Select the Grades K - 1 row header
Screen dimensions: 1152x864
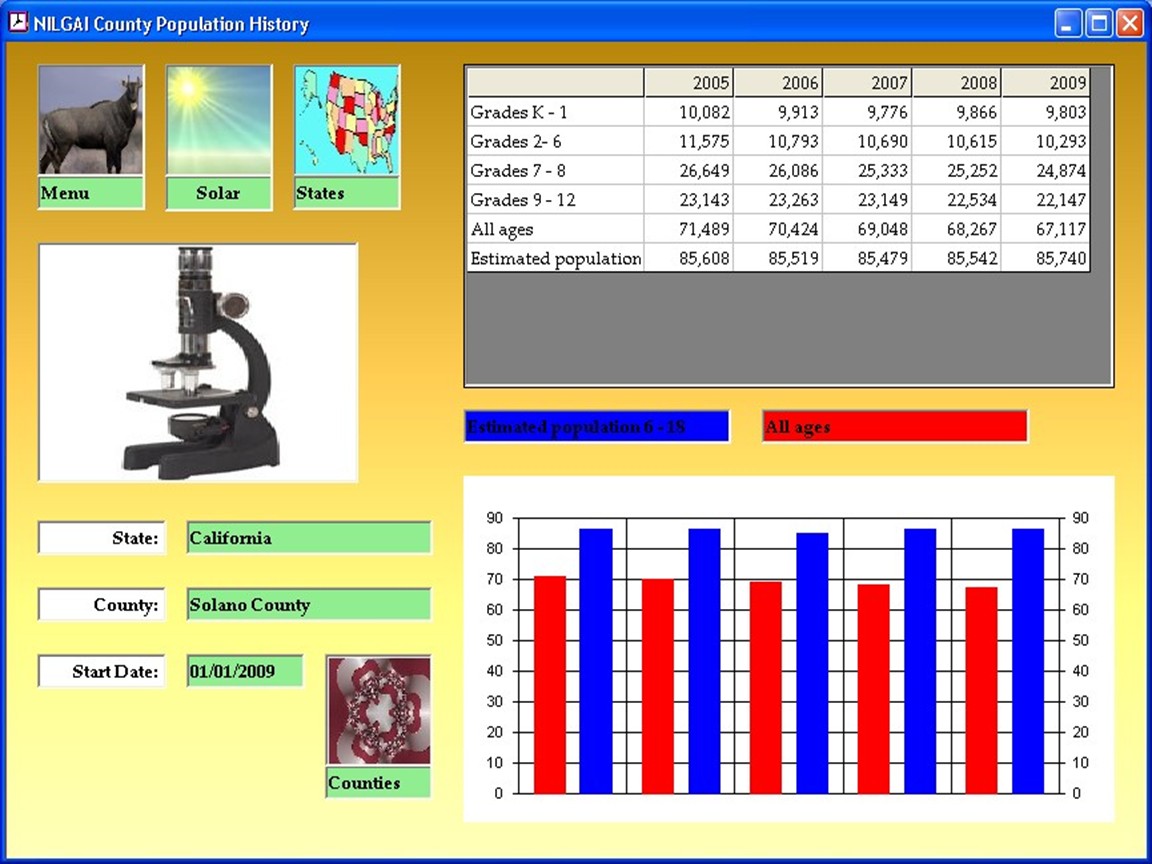click(556, 112)
